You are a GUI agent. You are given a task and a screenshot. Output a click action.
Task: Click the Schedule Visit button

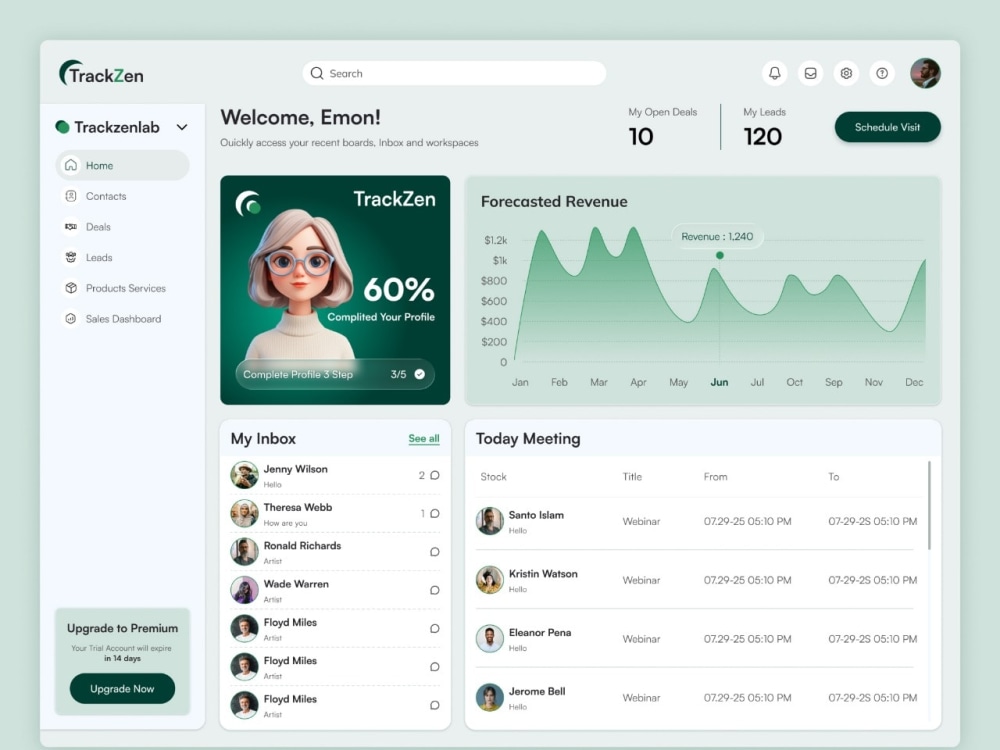tap(887, 127)
